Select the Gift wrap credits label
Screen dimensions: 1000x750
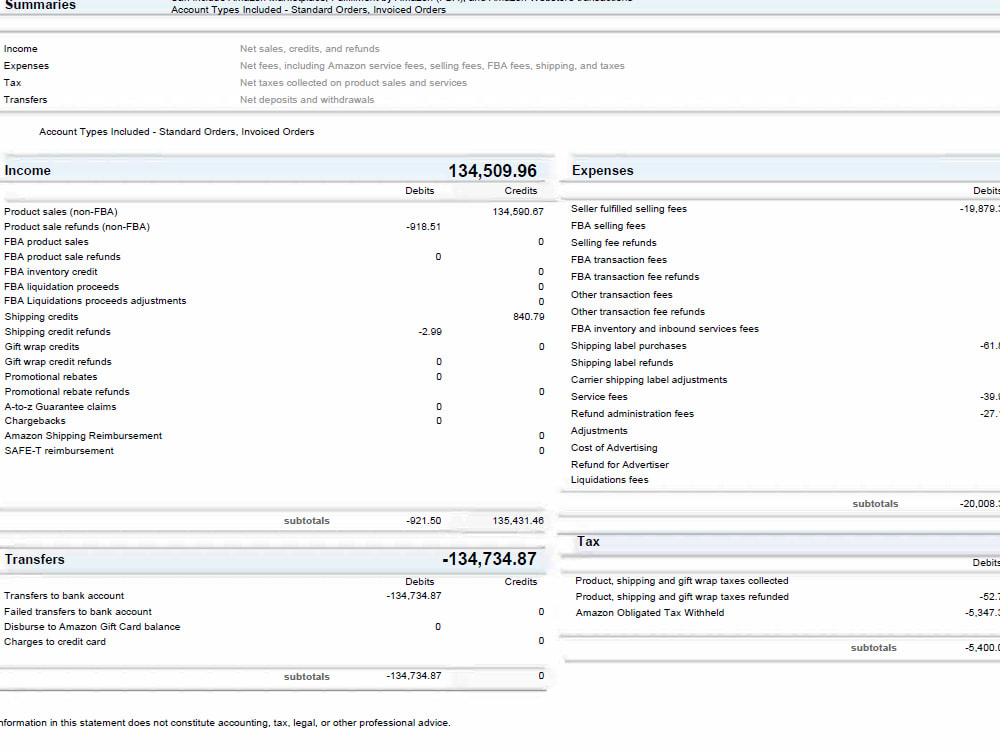point(42,347)
